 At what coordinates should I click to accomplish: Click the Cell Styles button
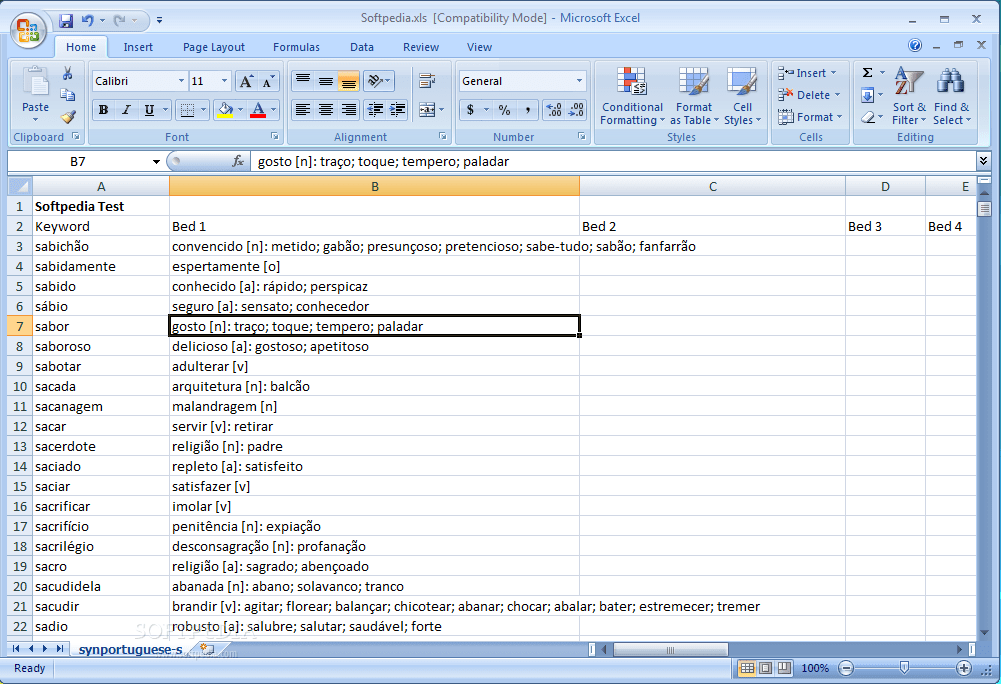pyautogui.click(x=741, y=97)
